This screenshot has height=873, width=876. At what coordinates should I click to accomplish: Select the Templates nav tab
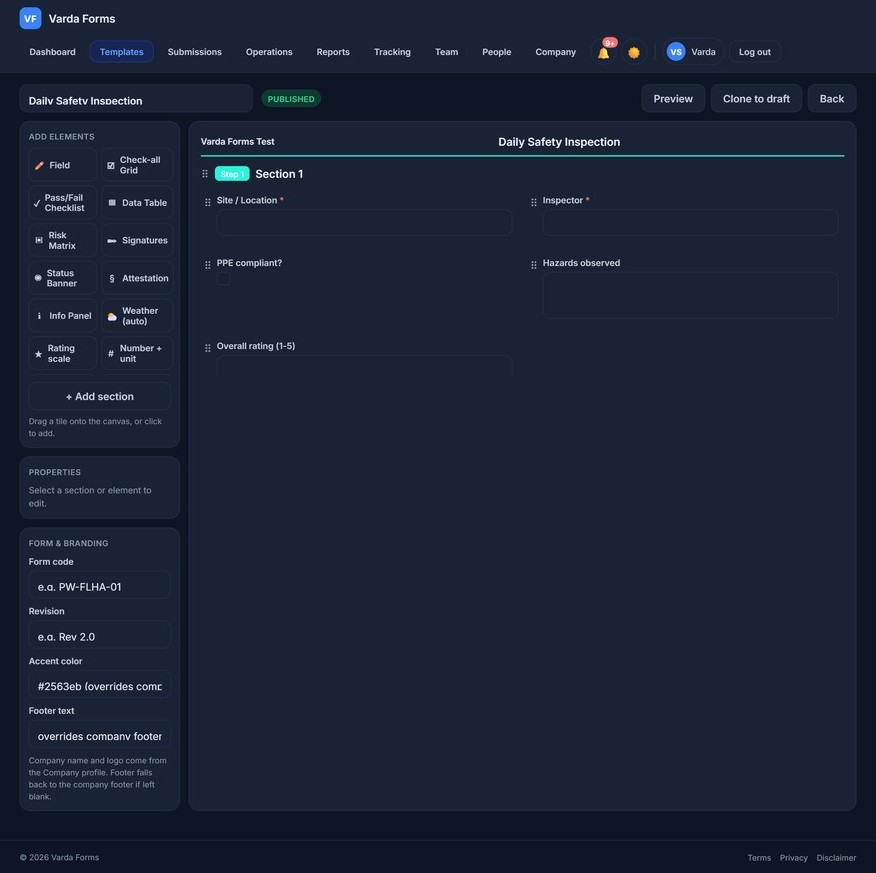click(122, 52)
